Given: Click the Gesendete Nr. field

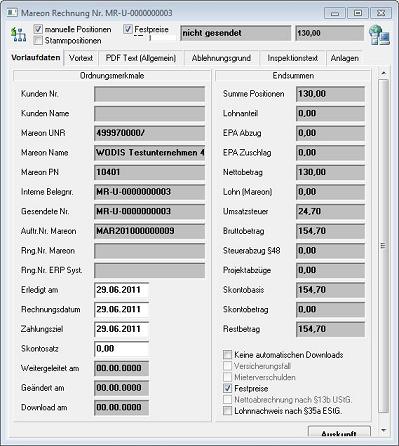Looking at the screenshot, I should 149,212.
